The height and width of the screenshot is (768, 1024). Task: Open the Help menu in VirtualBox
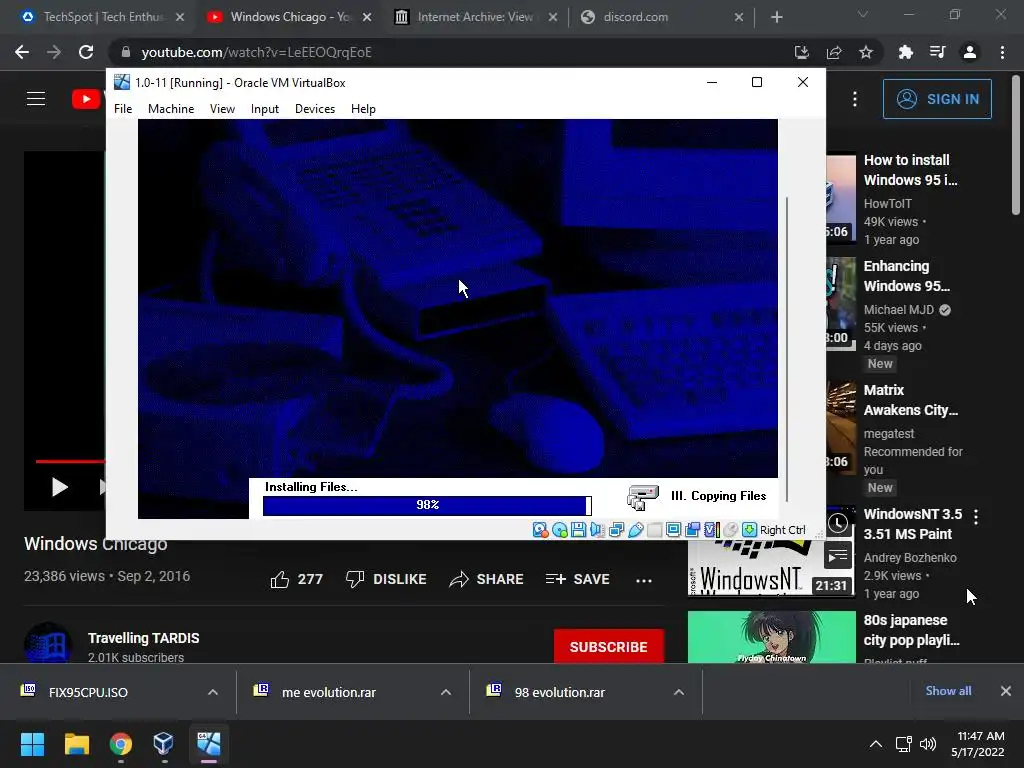click(363, 109)
